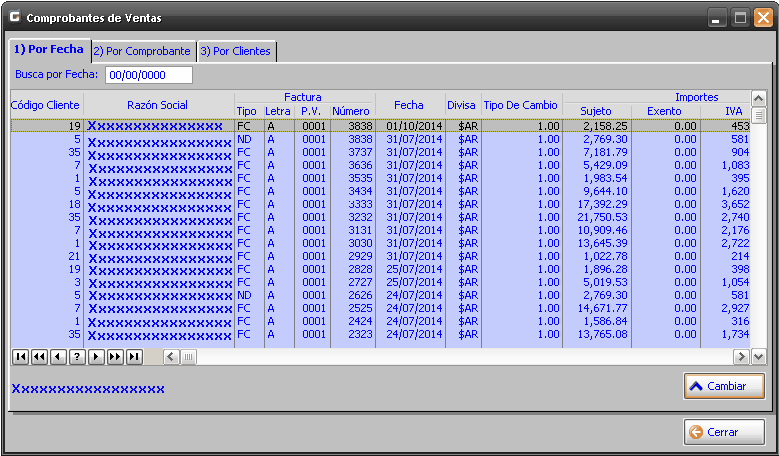Click the Sujeto column header
Image resolution: width=779 pixels, height=456 pixels.
click(596, 111)
